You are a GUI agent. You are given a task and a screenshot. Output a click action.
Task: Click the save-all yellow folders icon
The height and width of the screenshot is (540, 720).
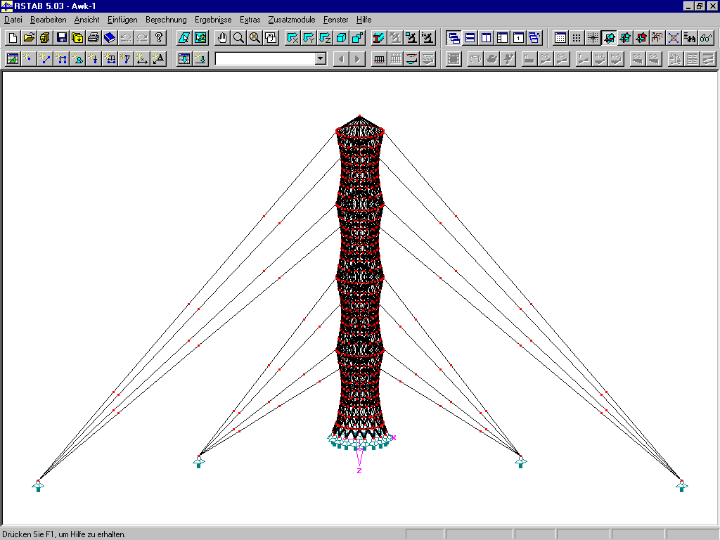coord(77,38)
